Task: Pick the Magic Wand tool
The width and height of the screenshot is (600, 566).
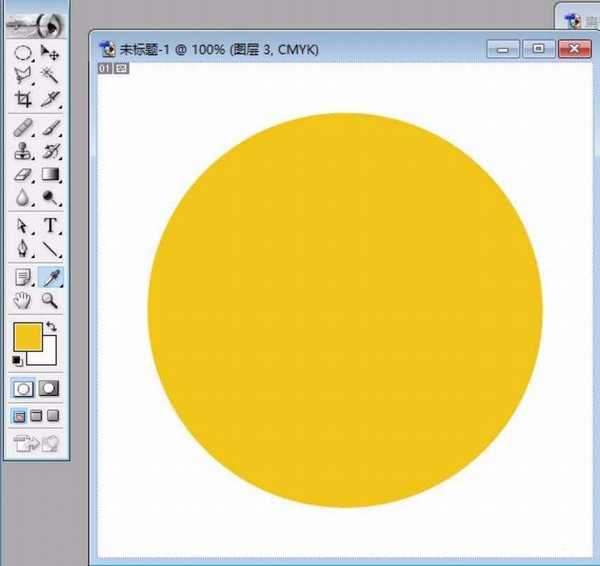Action: point(48,75)
